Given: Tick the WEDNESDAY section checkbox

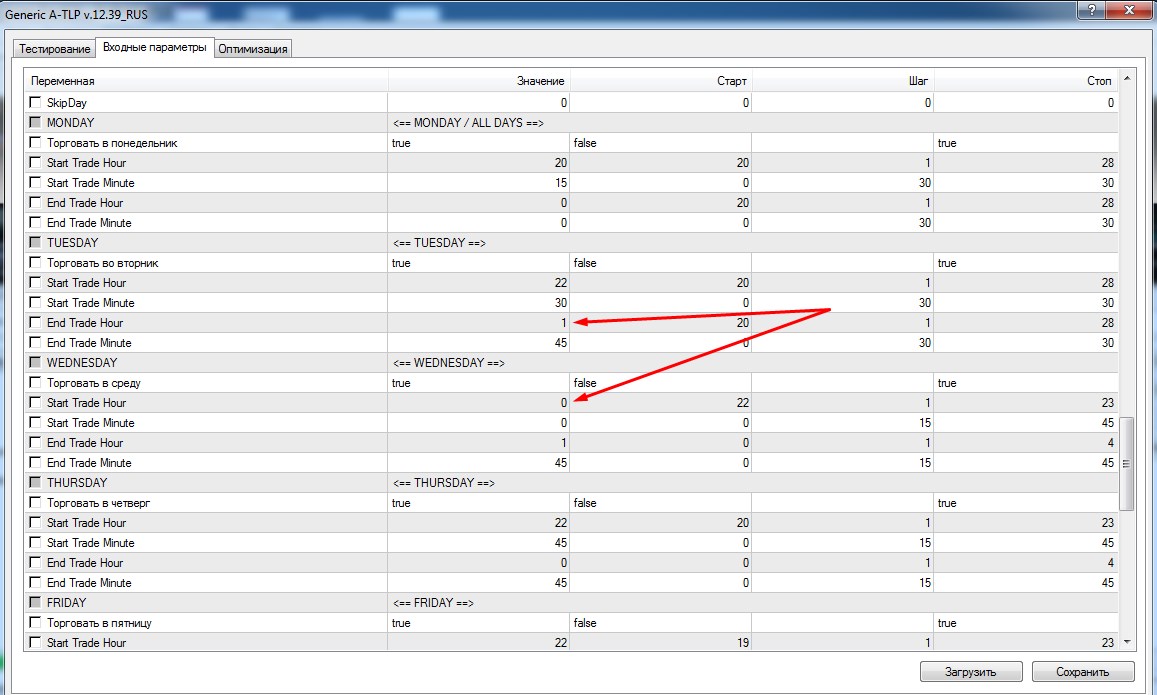Looking at the screenshot, I should [35, 362].
